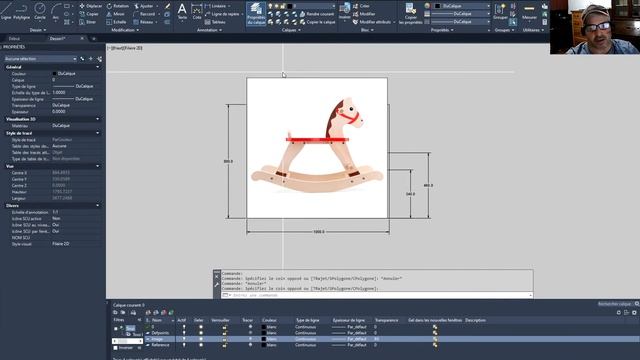The width and height of the screenshot is (640, 360).
Task: Click the Couleur column header
Action: (x=269, y=320)
